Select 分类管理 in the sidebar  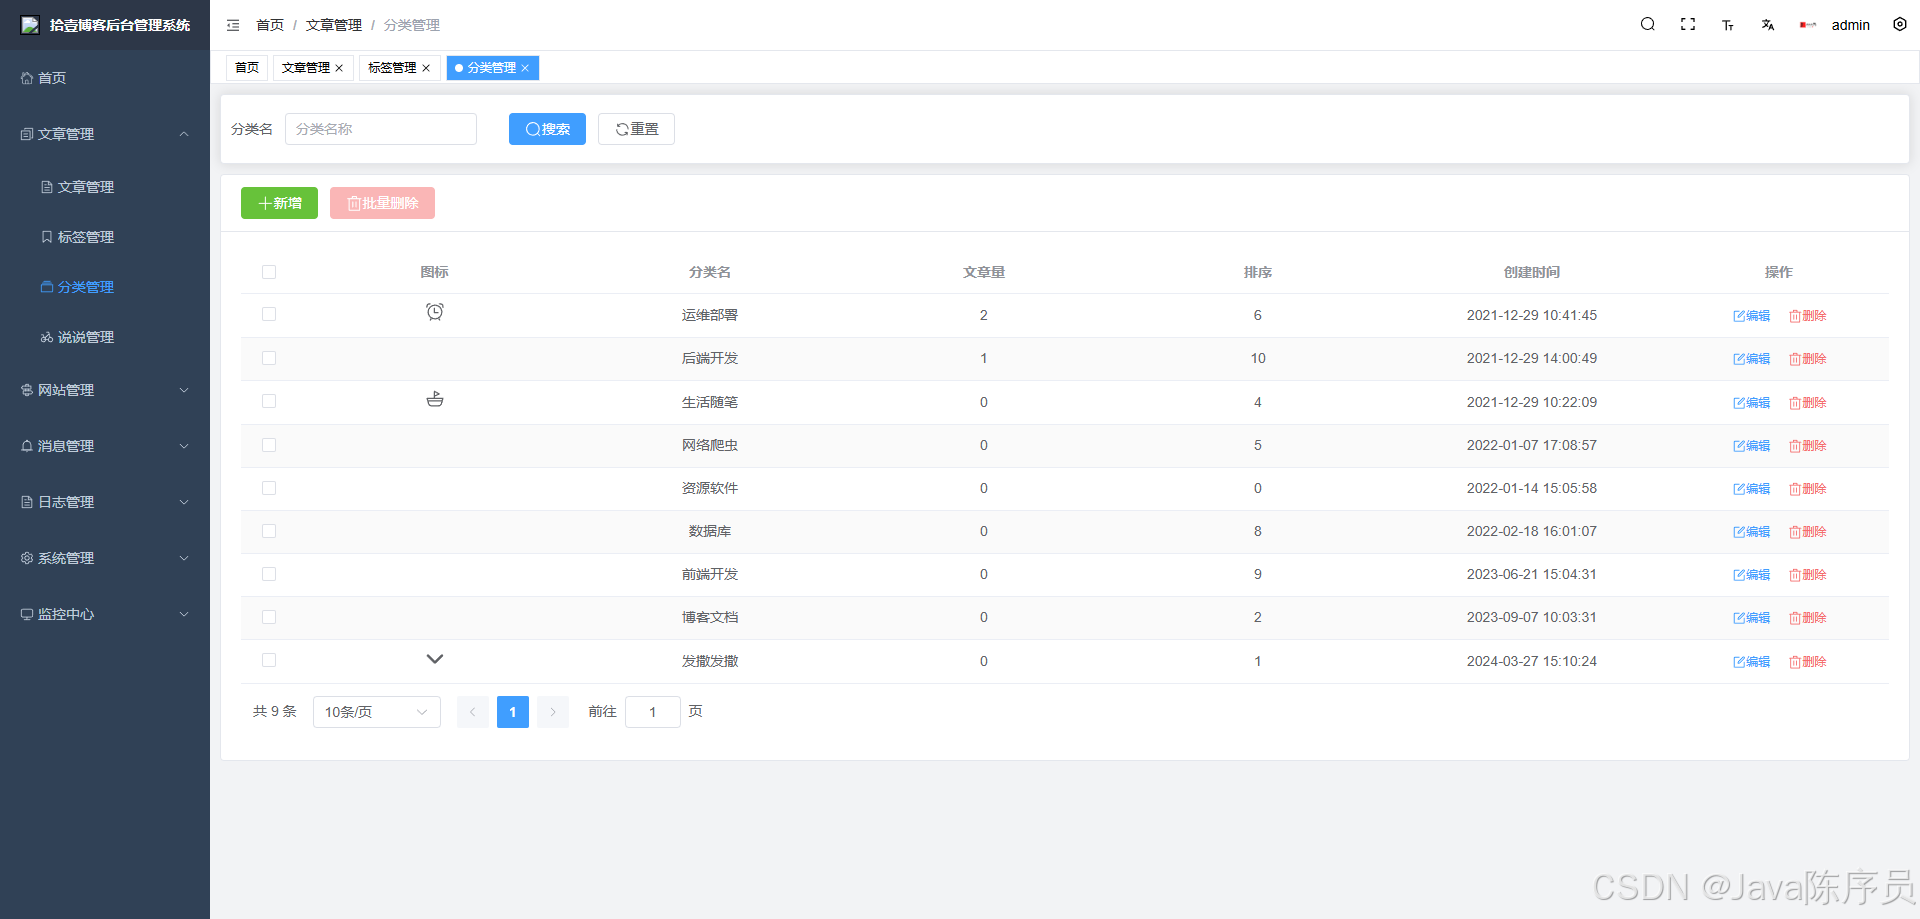[x=105, y=287]
